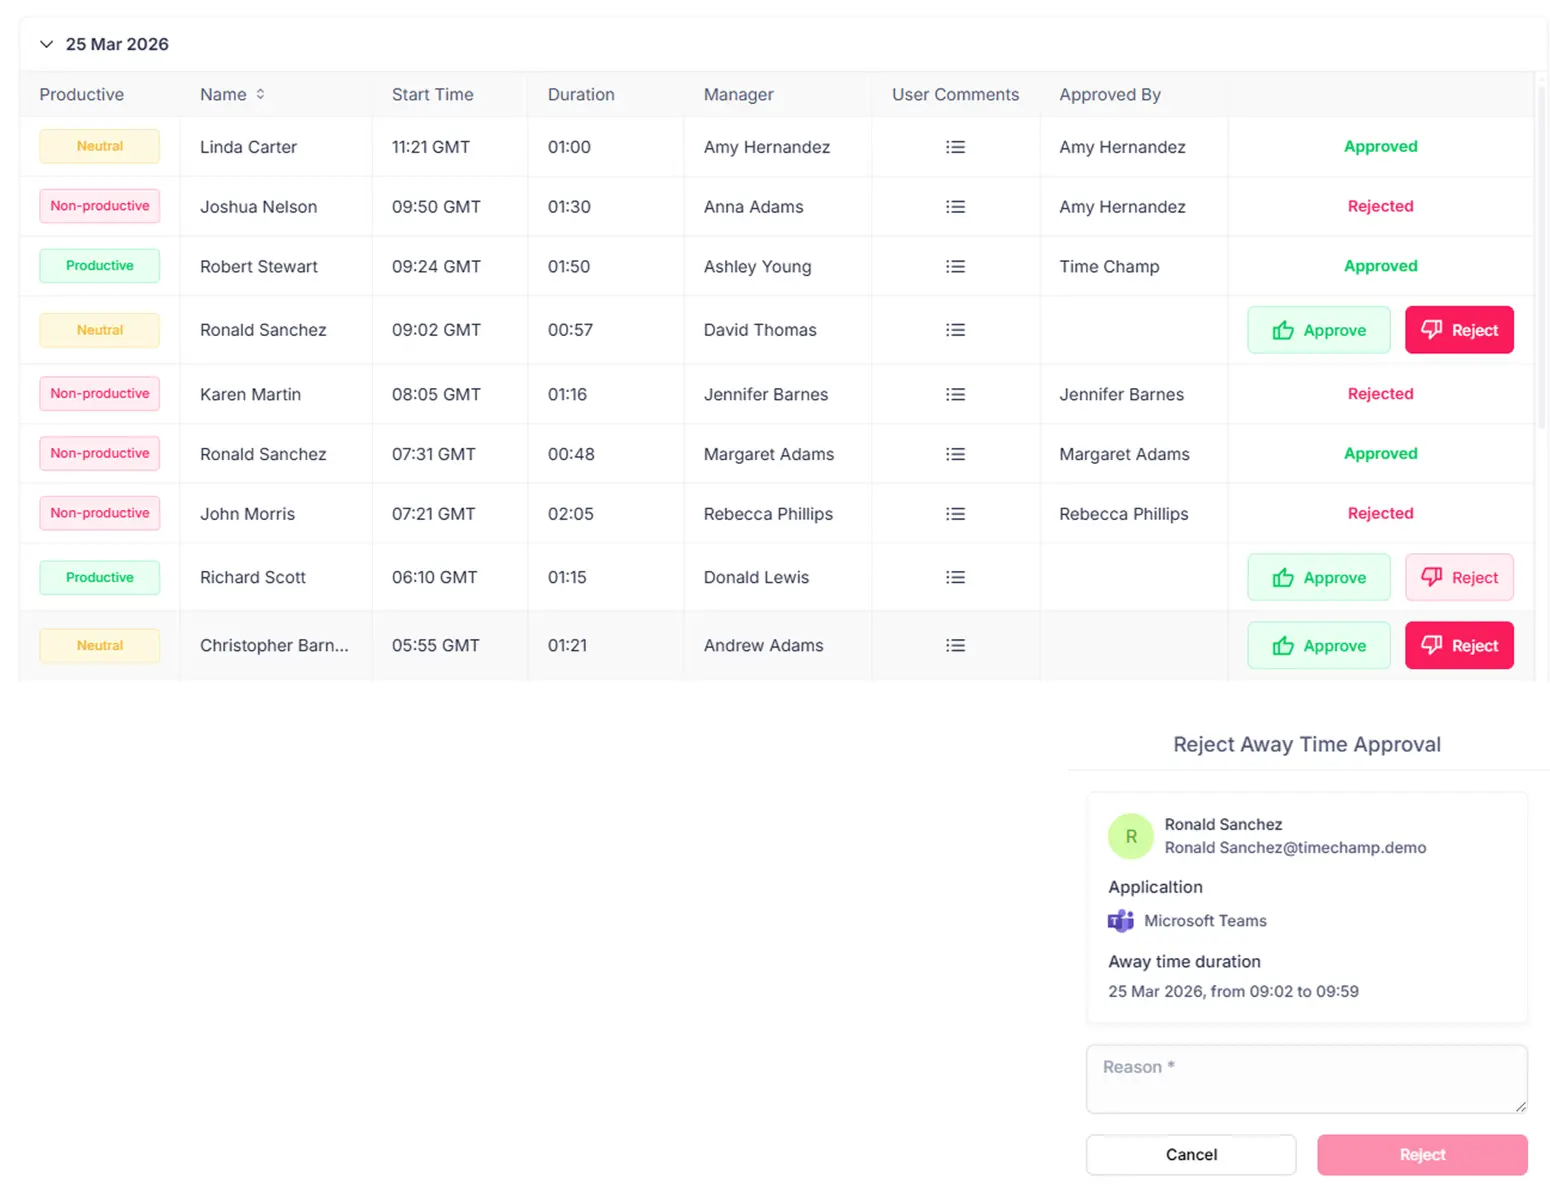Collapse the 25 Mar 2026 date group
Viewport: 1550px width, 1200px height.
[x=46, y=44]
